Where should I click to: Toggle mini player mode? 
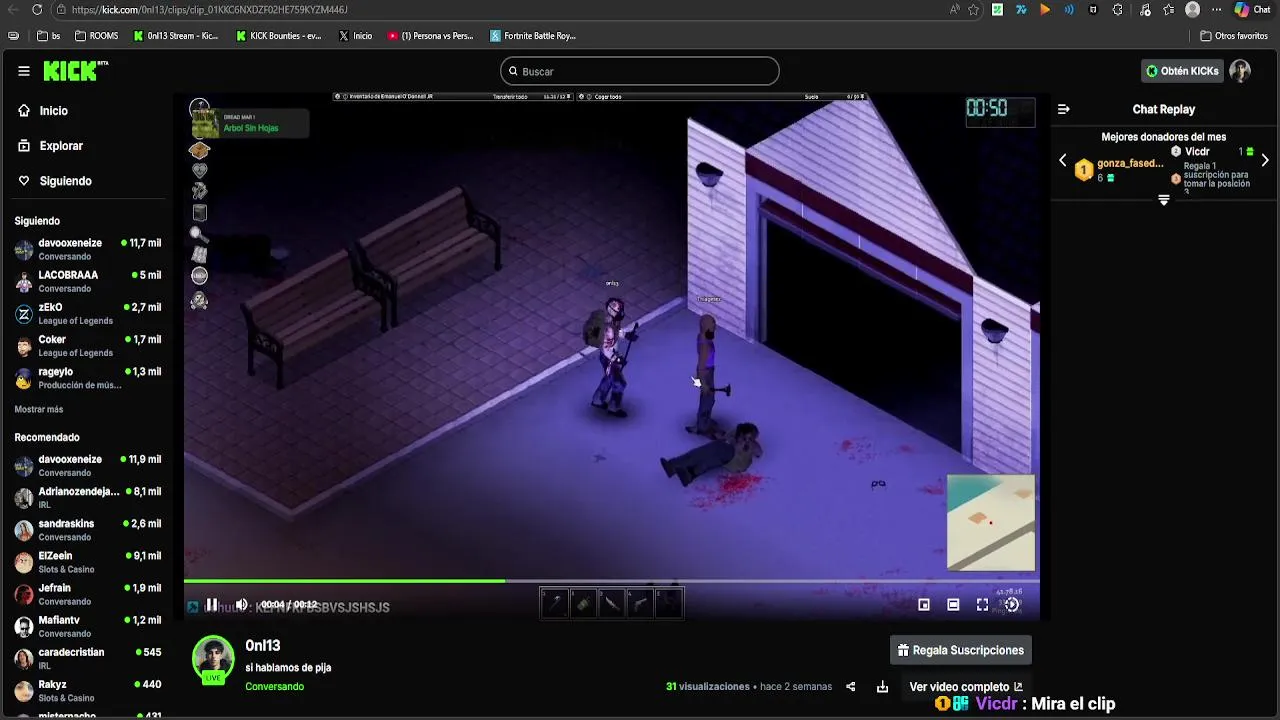click(x=924, y=605)
